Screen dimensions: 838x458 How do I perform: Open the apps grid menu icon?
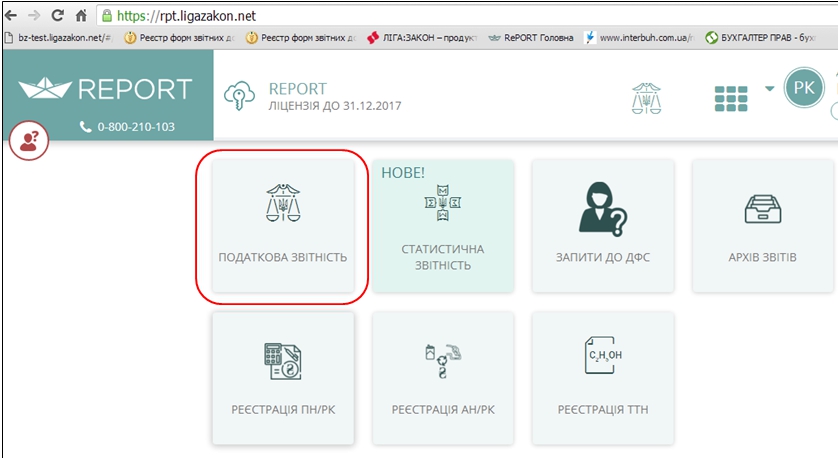pos(731,99)
